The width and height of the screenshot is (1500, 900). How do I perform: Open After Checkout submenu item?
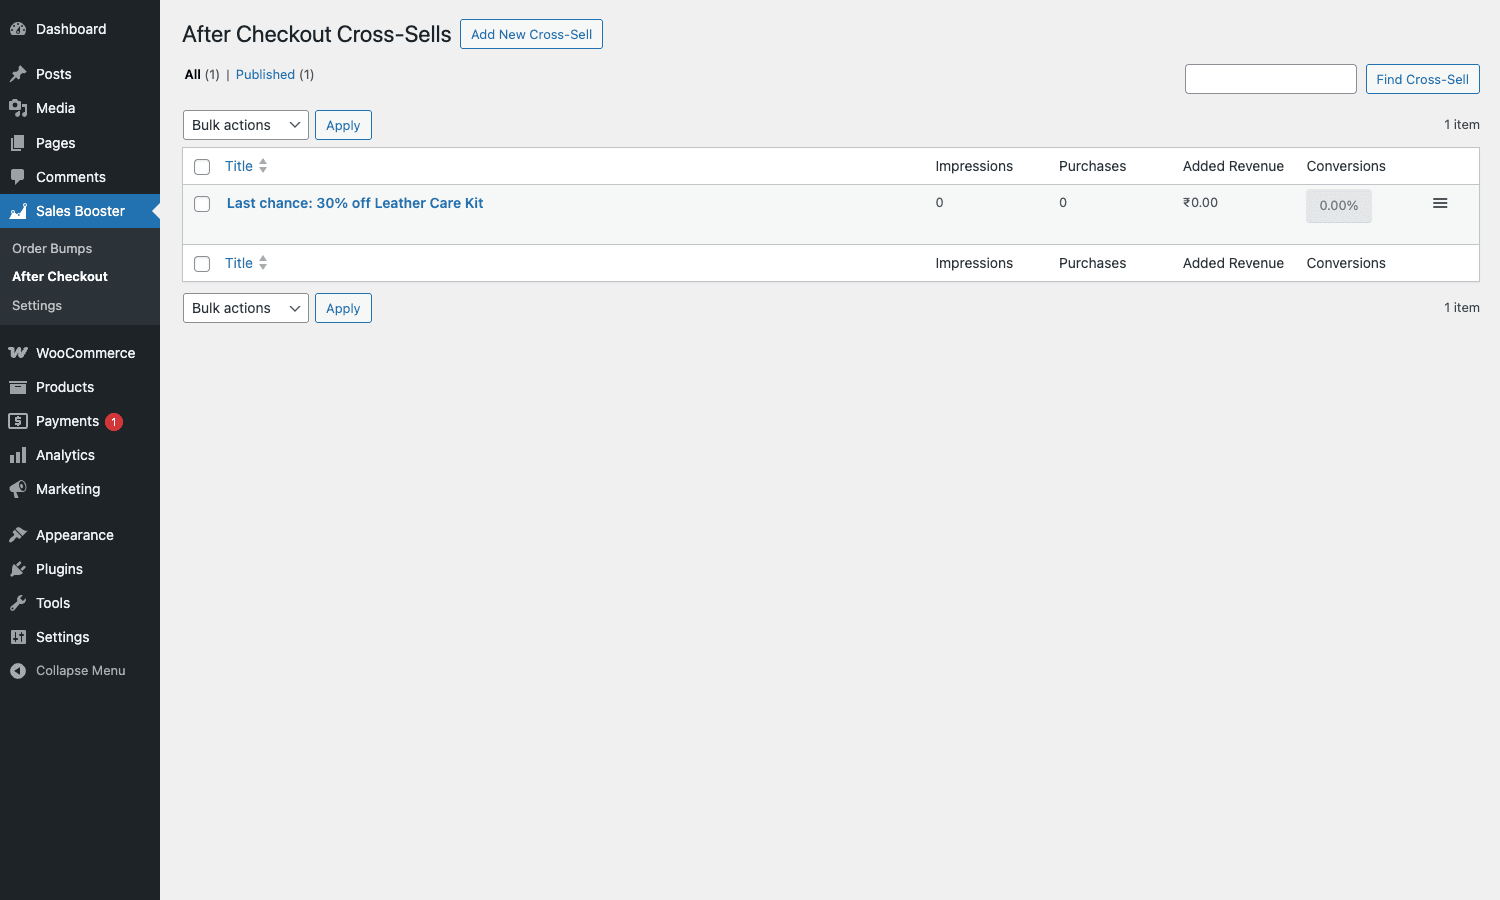pos(60,276)
